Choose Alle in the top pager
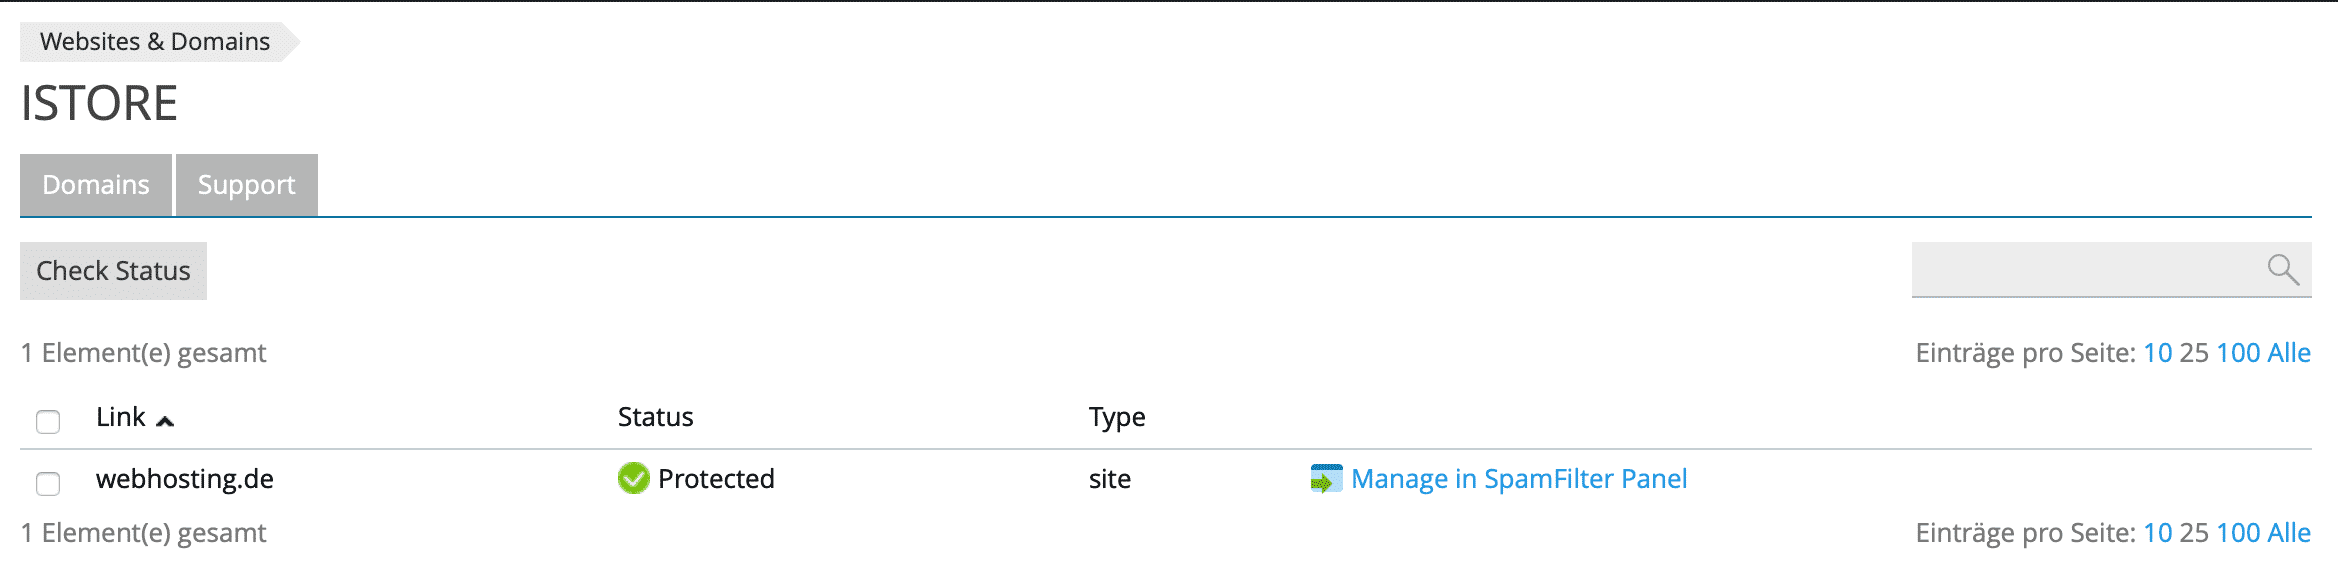Screen dimensions: 2338x586 [2289, 353]
